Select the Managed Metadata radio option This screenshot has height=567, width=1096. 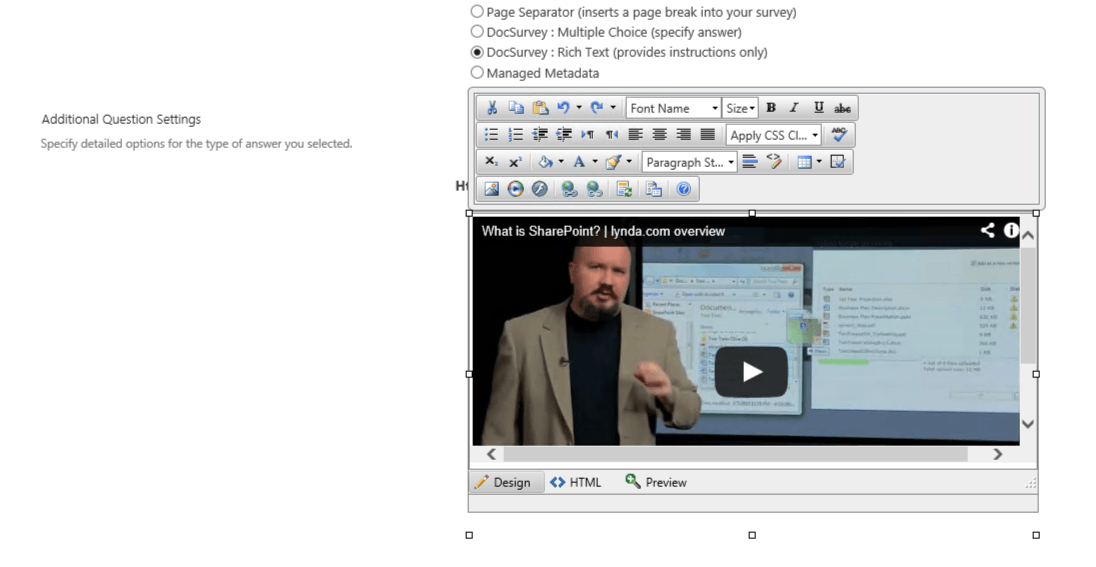pyautogui.click(x=477, y=72)
